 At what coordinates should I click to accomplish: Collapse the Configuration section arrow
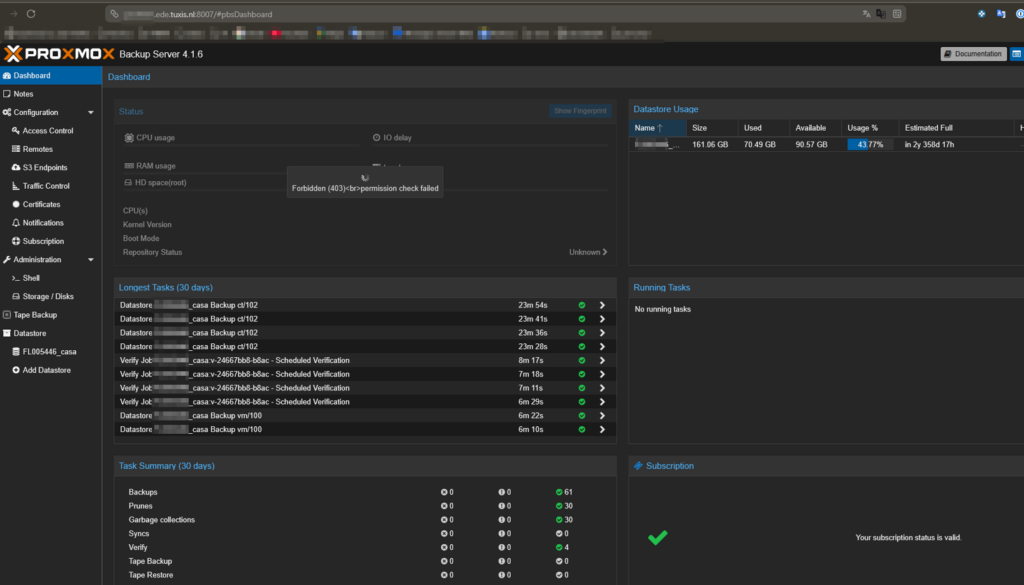point(91,112)
